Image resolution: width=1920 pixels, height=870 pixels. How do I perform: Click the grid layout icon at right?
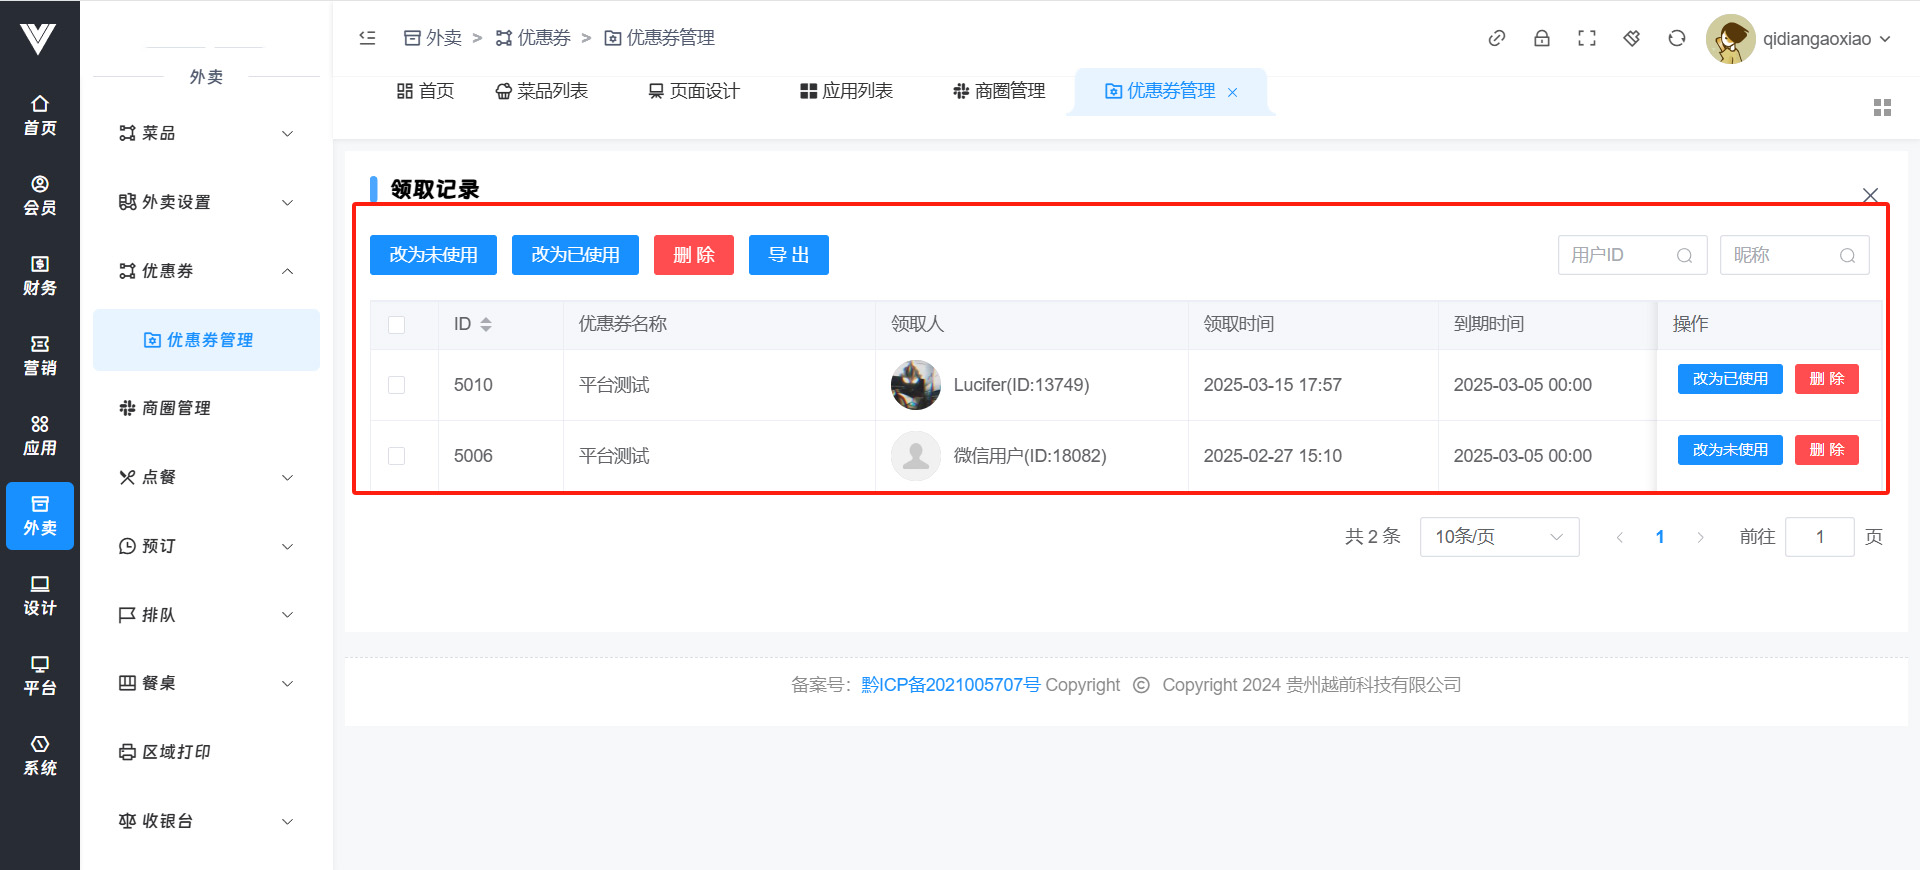click(1882, 108)
